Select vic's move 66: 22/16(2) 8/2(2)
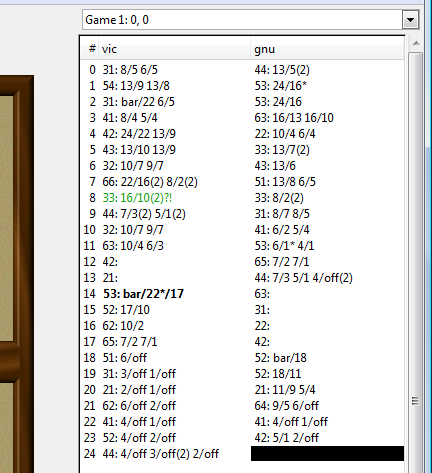This screenshot has height=473, width=432. 150,182
